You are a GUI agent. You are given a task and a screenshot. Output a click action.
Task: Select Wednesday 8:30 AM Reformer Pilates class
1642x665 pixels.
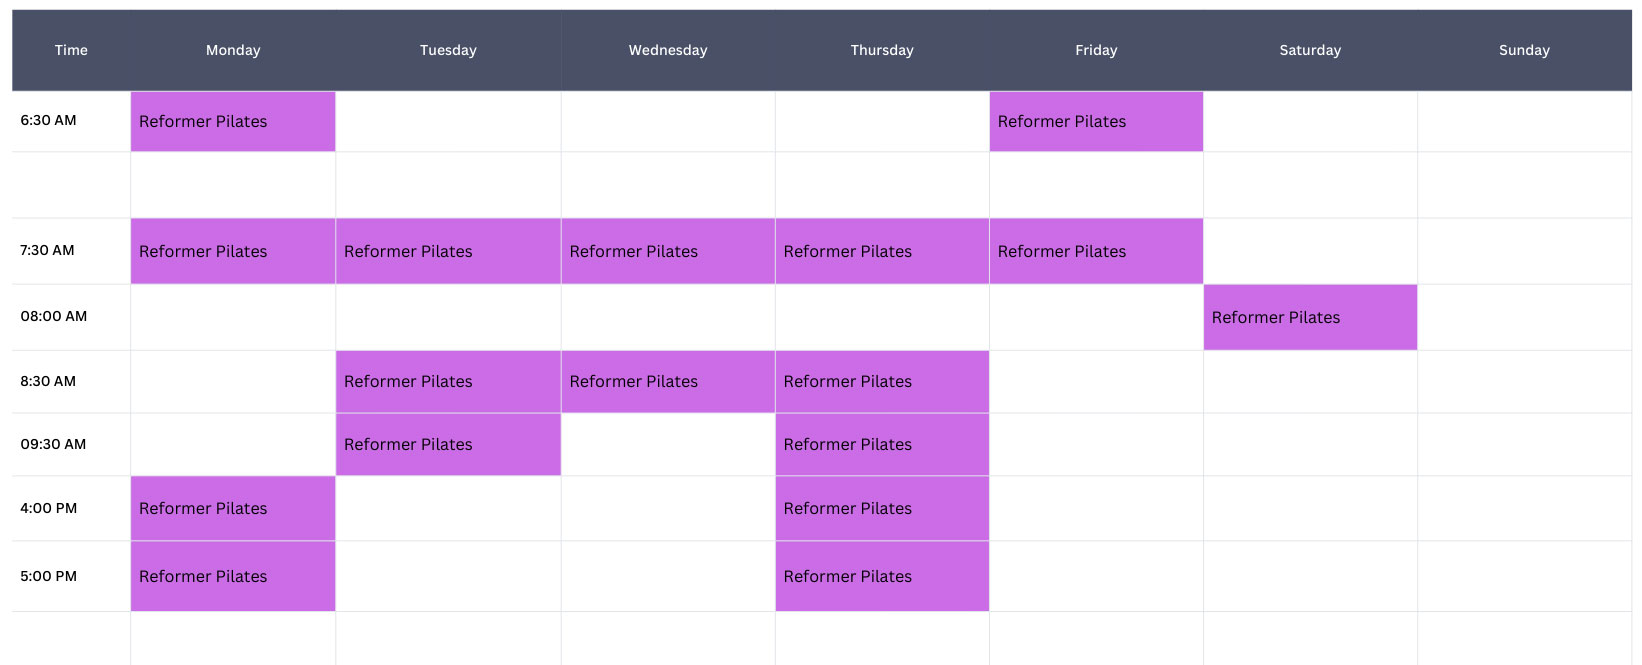[667, 382]
